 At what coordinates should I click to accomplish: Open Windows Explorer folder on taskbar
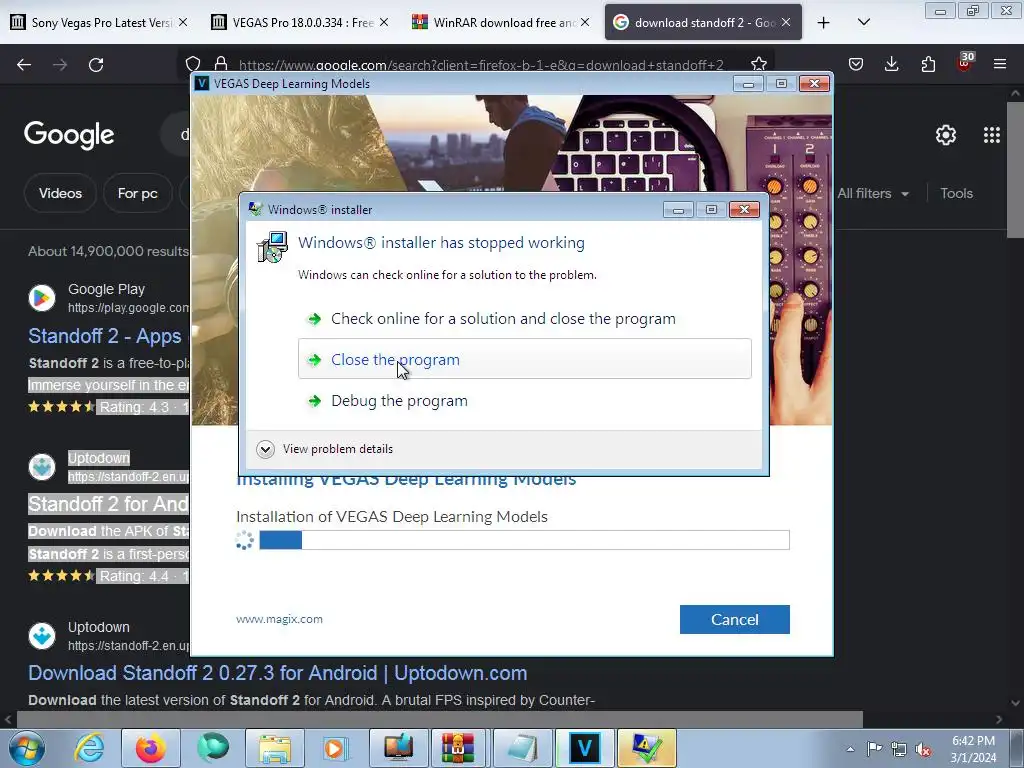275,748
